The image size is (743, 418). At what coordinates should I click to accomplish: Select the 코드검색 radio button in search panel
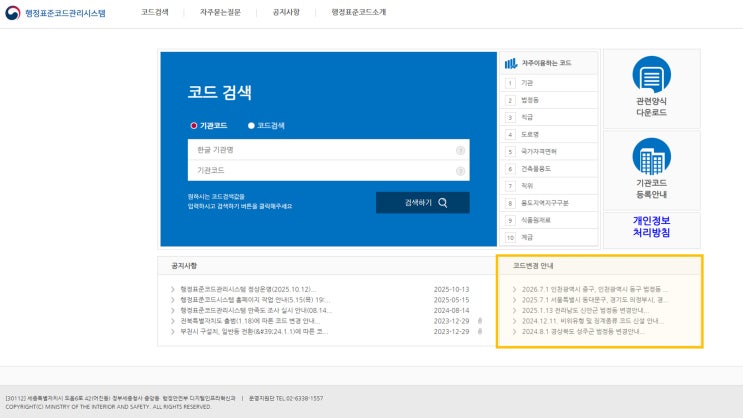click(251, 126)
